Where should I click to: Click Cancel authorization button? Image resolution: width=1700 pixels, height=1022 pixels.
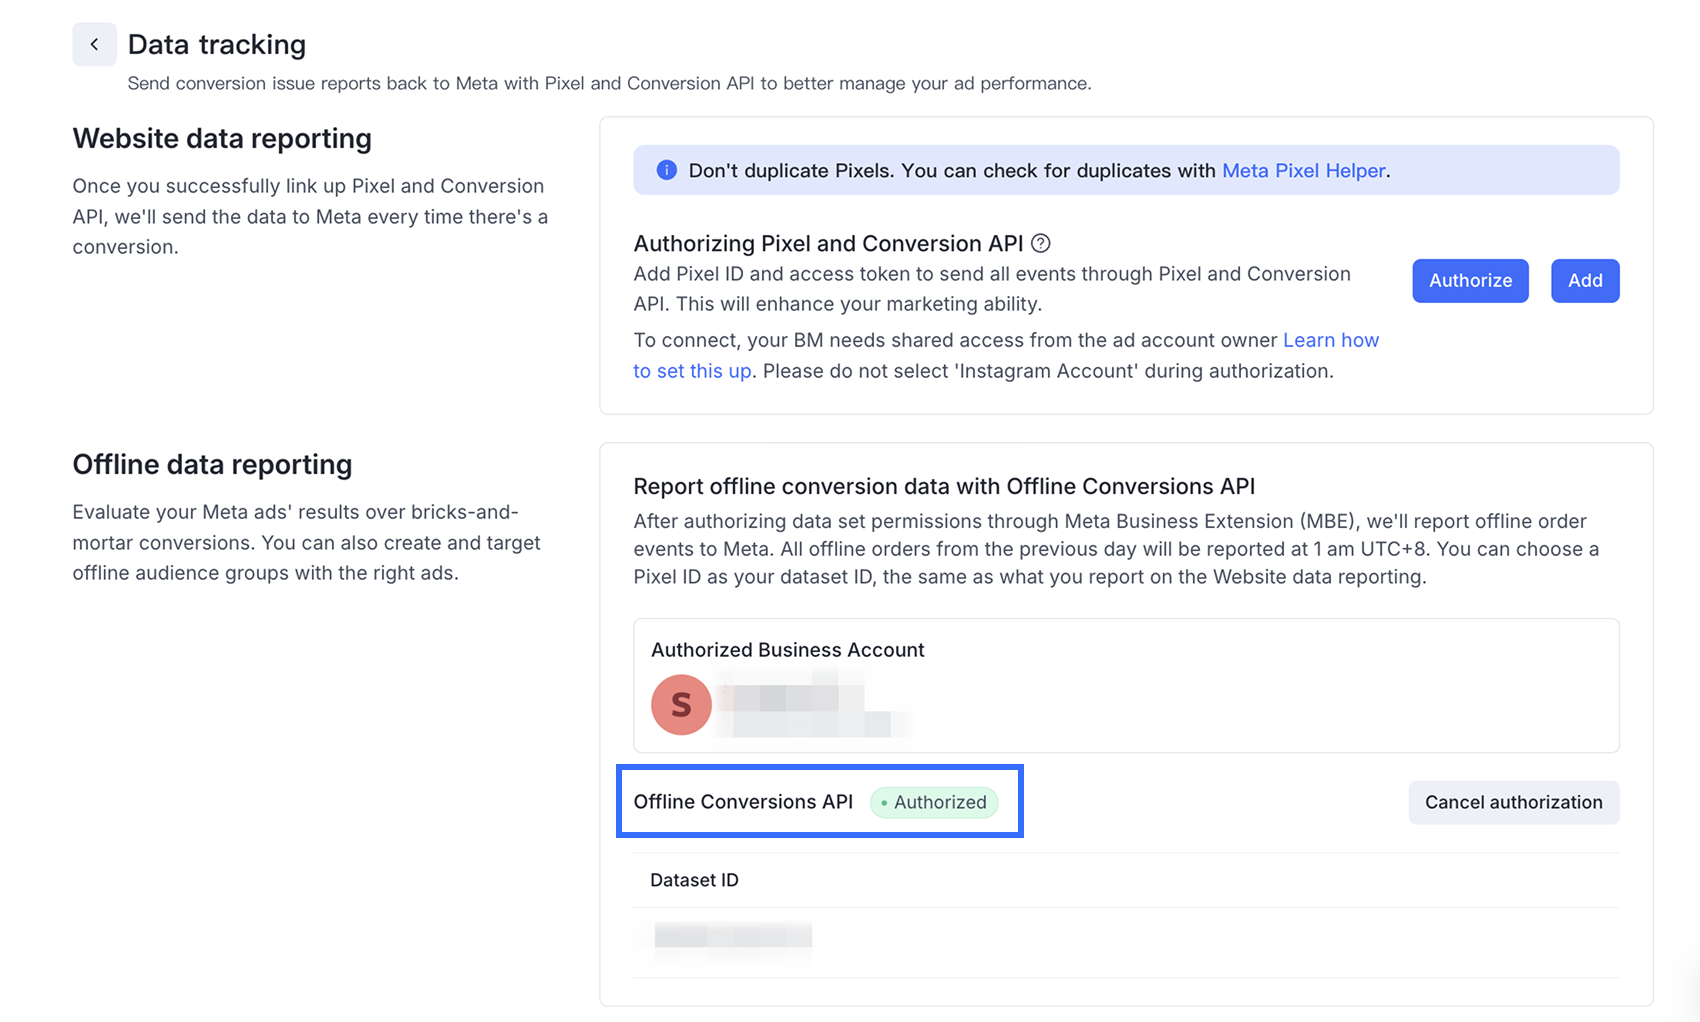1513,802
